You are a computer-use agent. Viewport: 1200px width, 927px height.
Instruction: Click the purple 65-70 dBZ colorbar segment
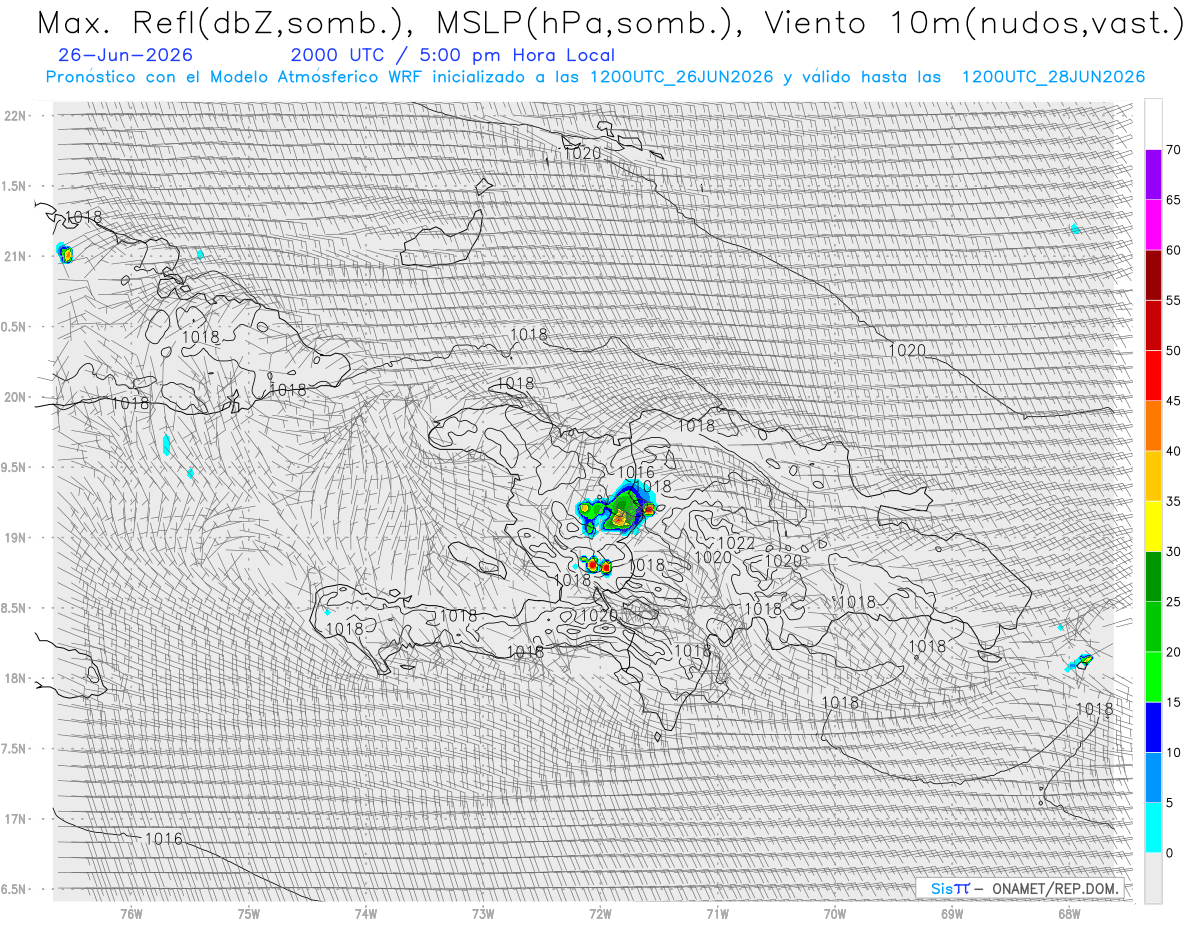pos(1153,175)
